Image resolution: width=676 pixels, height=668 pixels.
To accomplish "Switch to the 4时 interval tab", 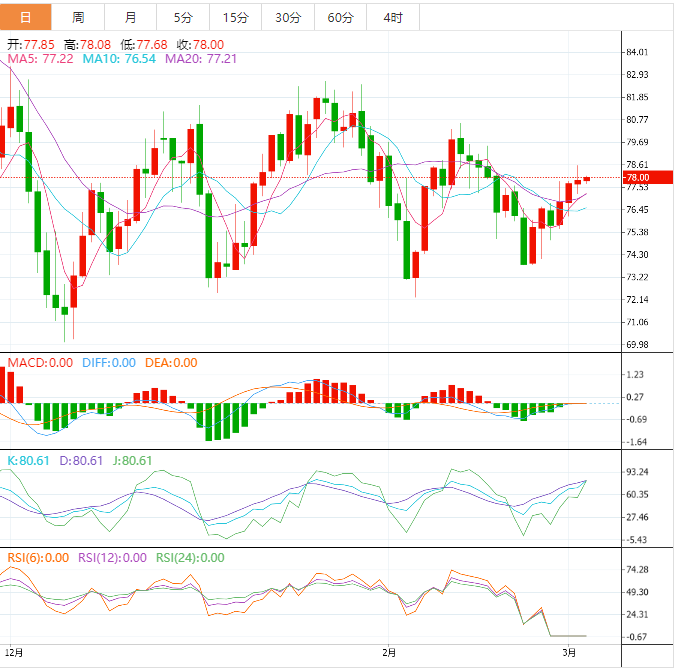I will [393, 17].
